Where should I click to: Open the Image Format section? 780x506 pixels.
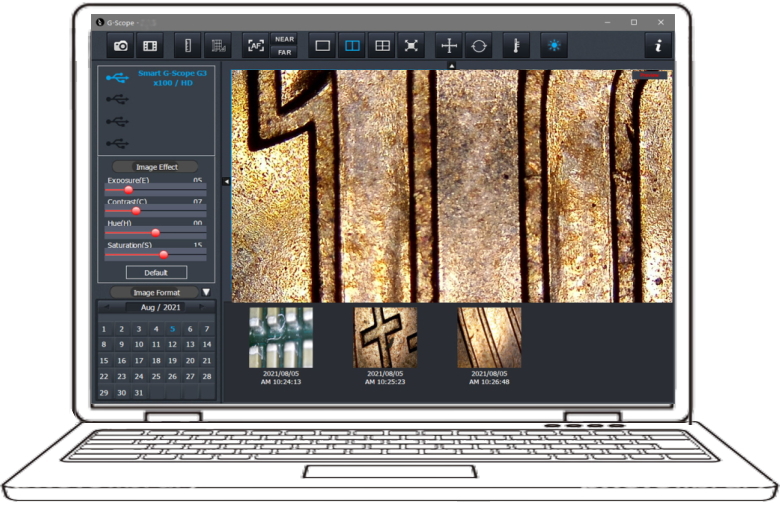coord(156,293)
